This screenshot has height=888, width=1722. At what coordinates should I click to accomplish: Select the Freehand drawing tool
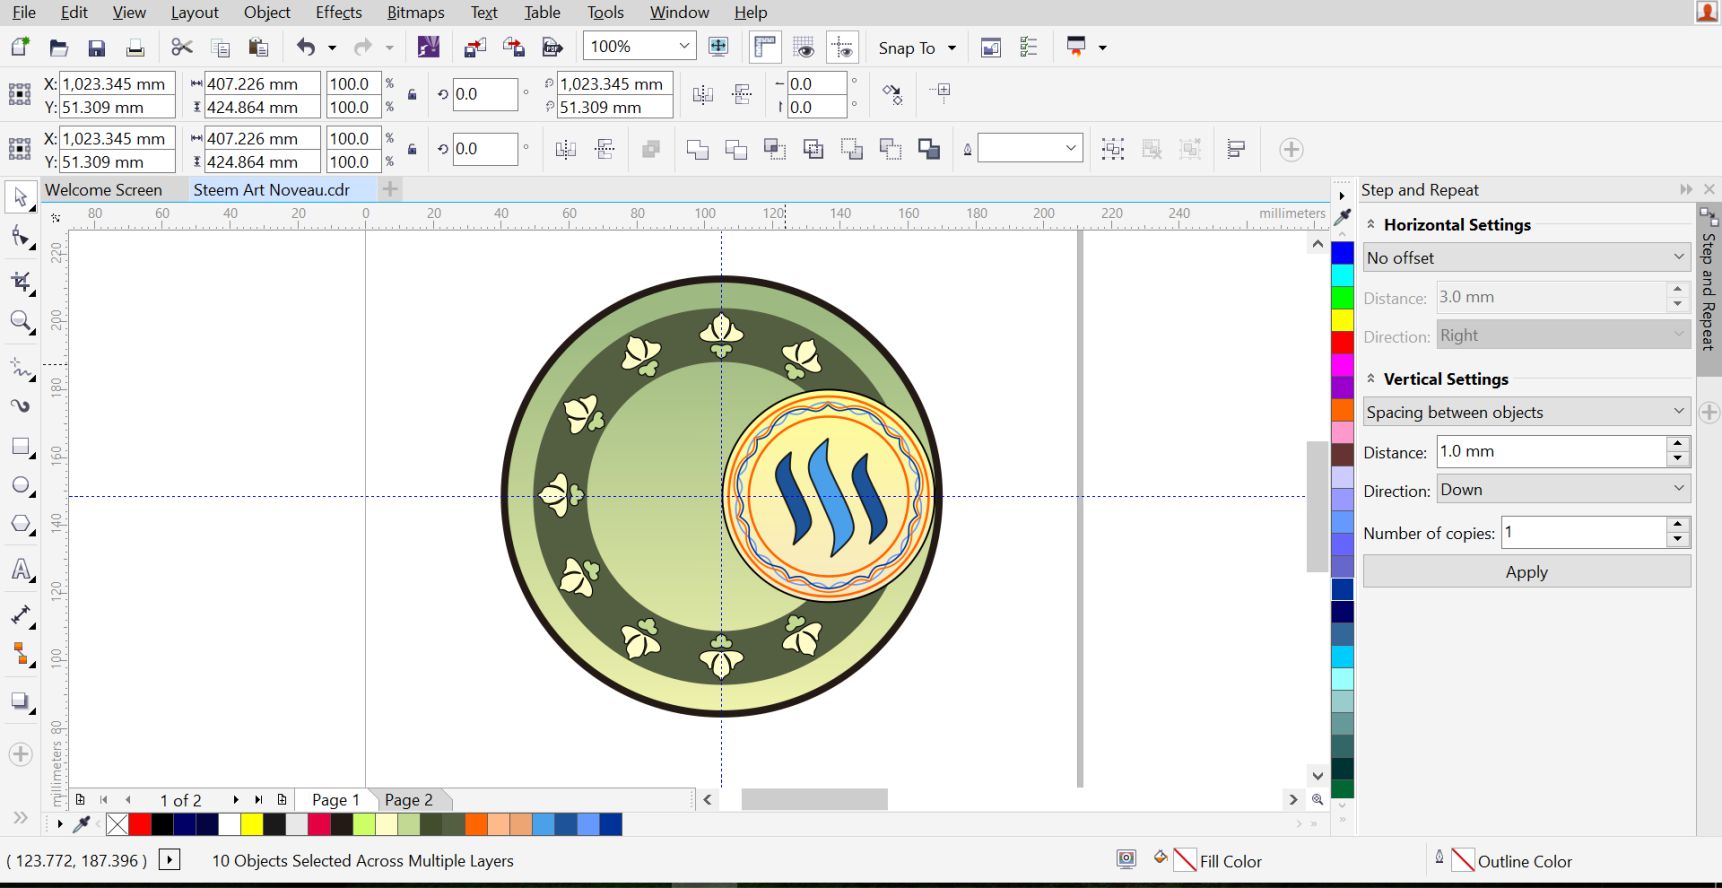(20, 368)
